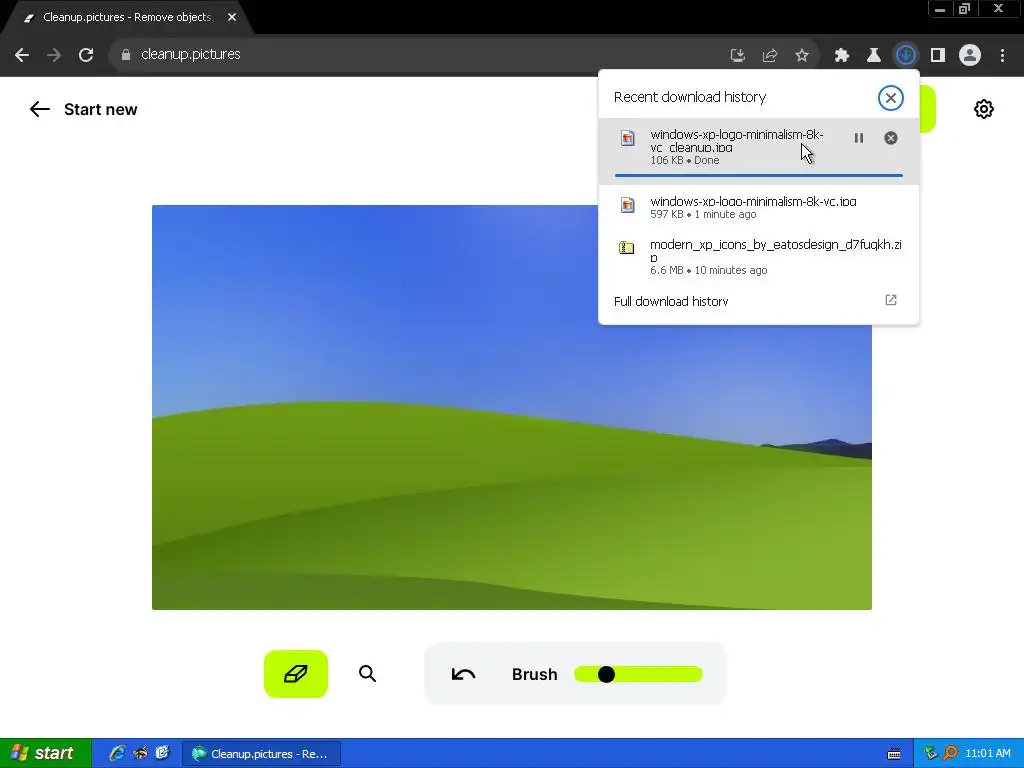1024x768 pixels.
Task: Pause the cleanup.jpg download
Action: click(859, 138)
